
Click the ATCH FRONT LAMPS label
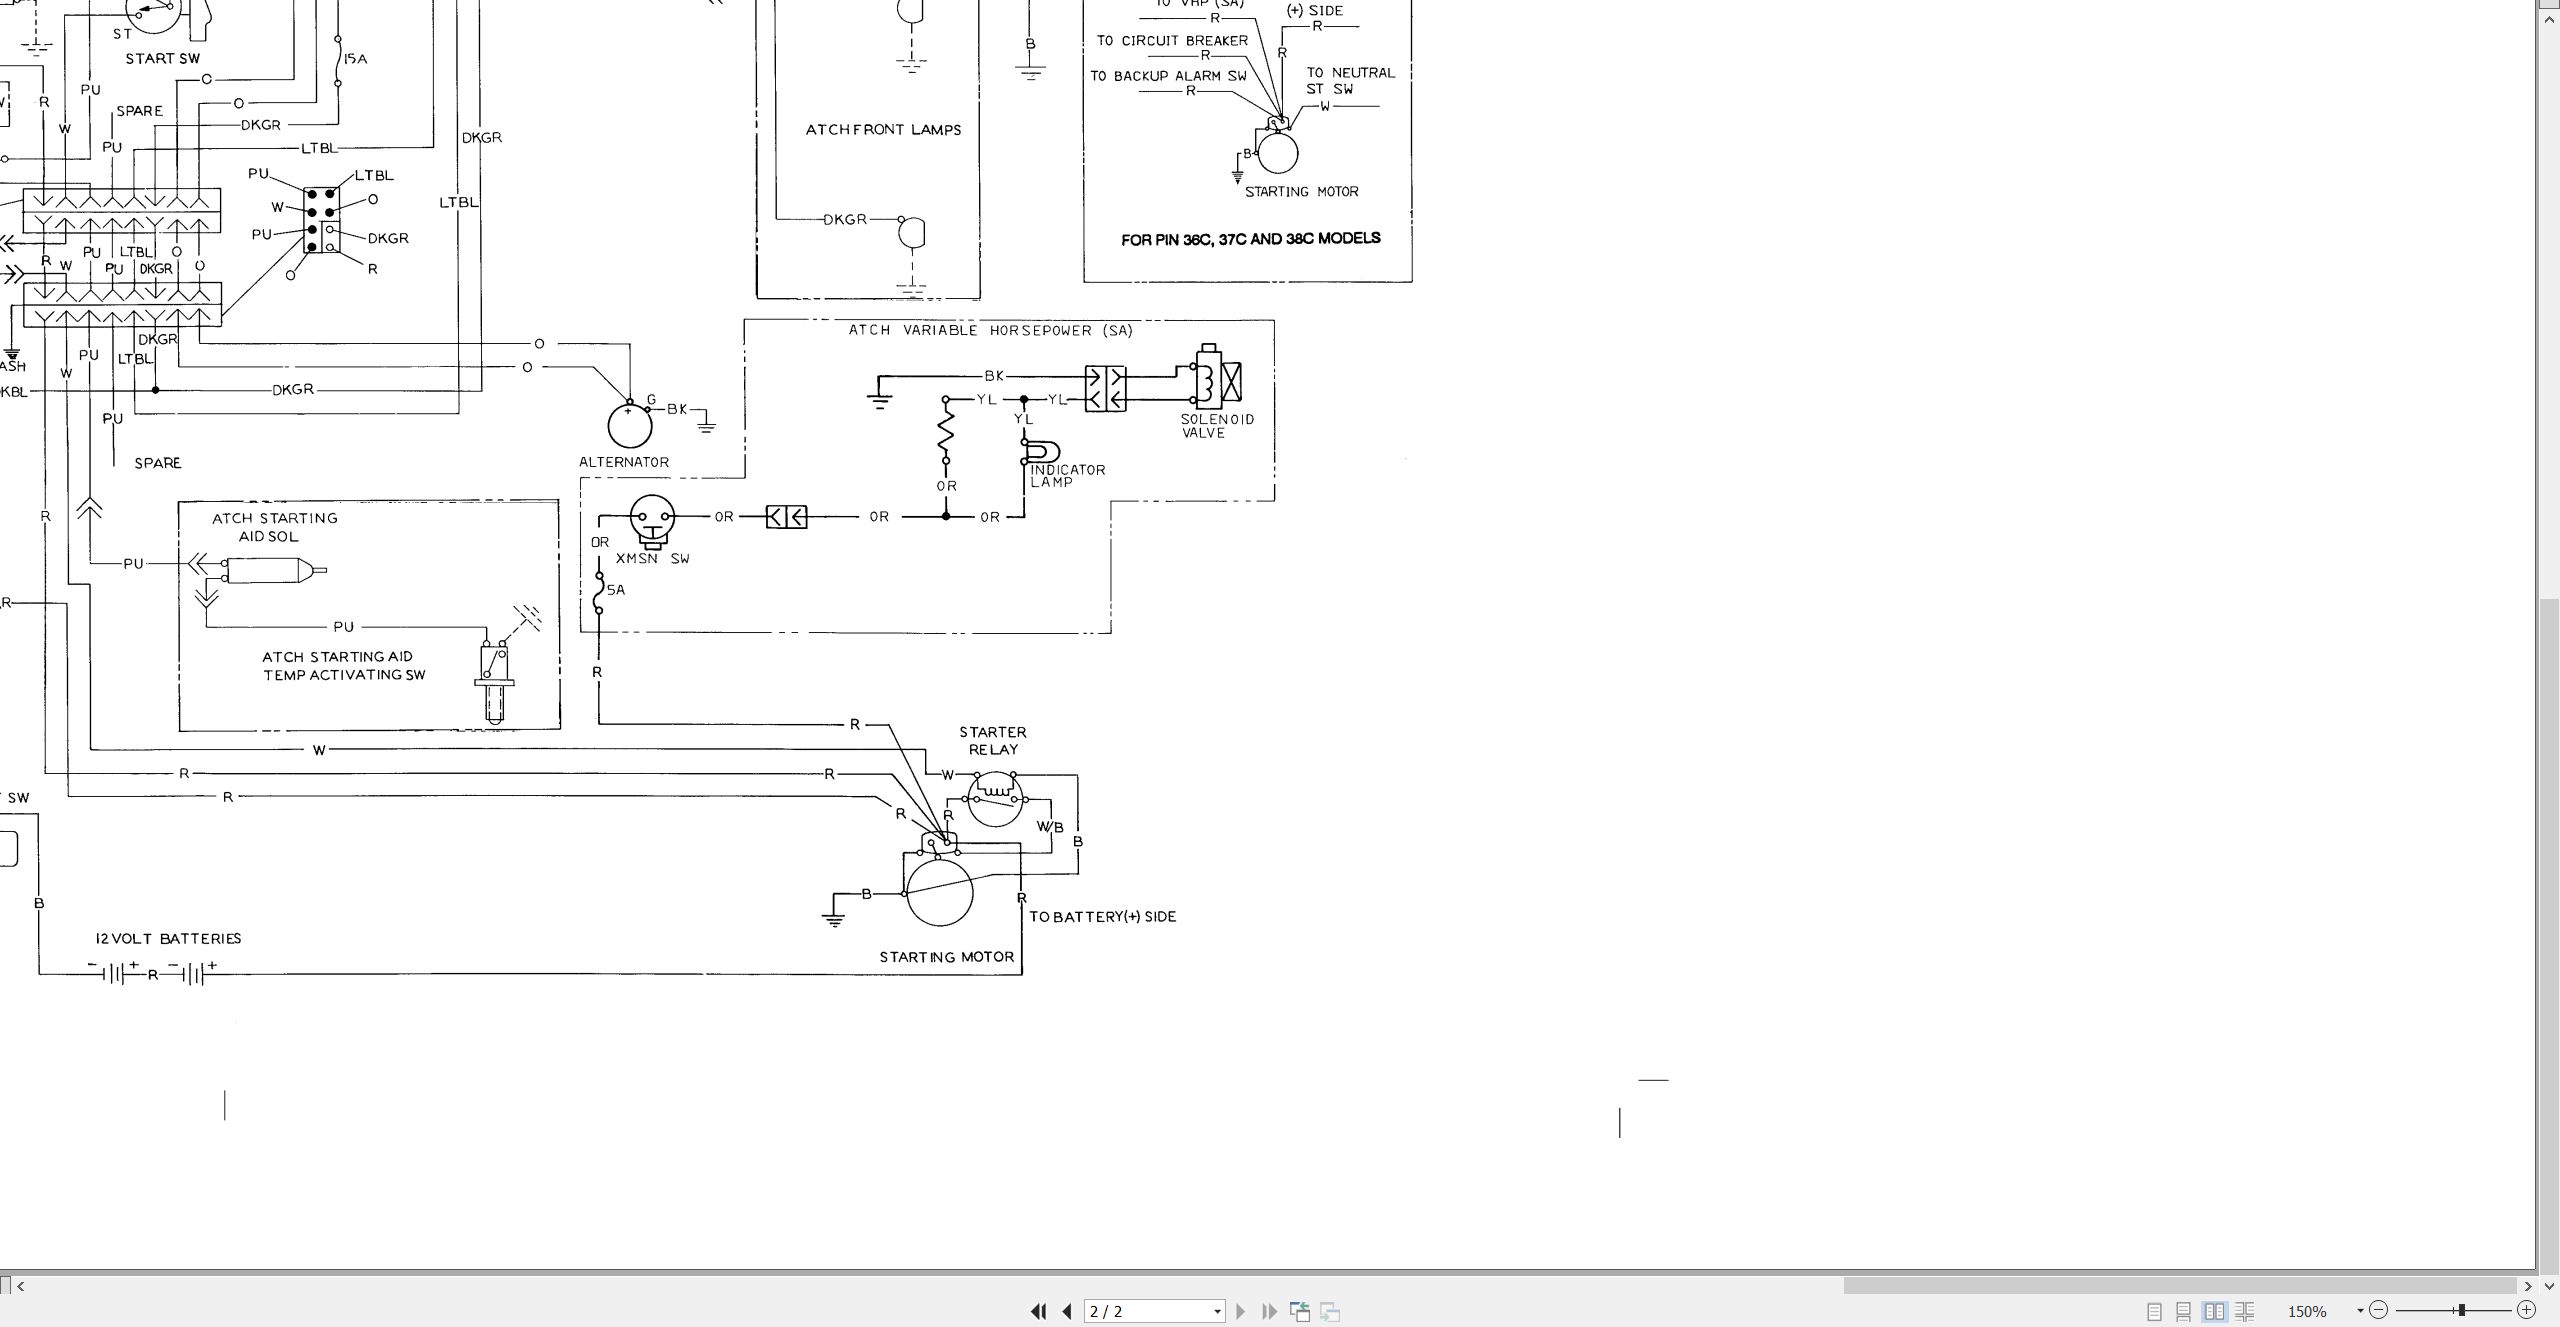(883, 129)
